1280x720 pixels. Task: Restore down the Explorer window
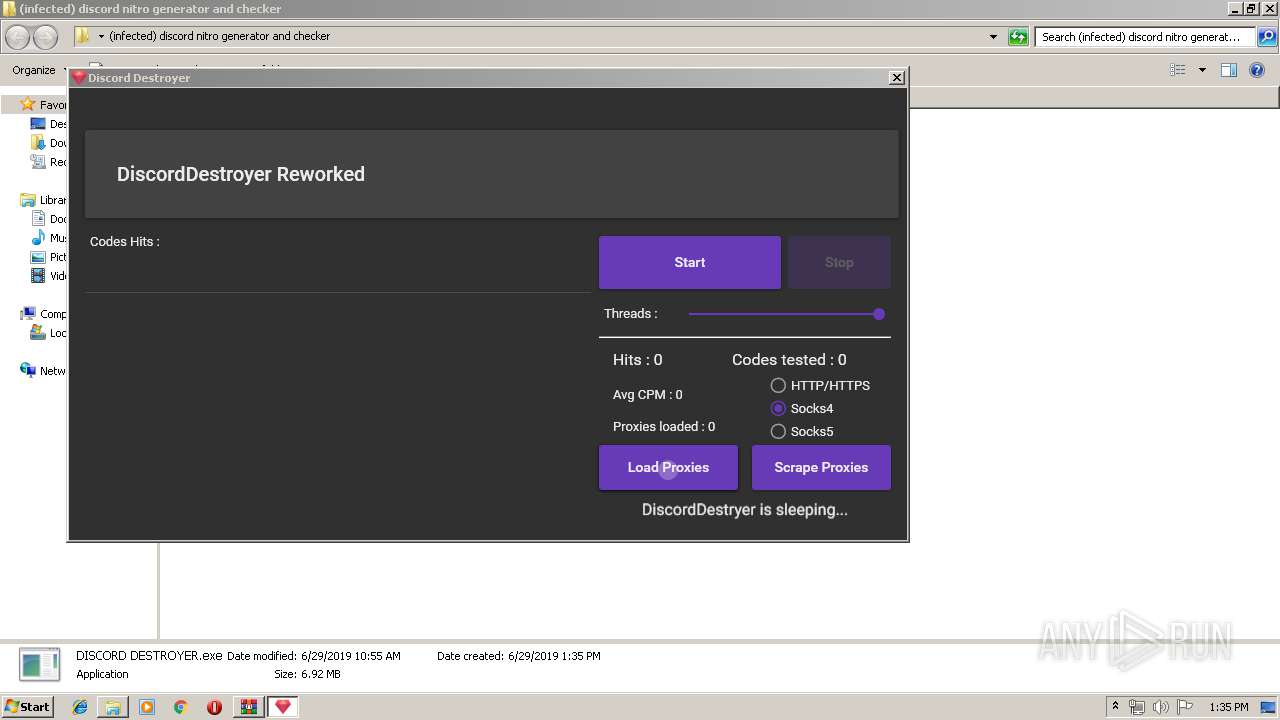(1250, 9)
